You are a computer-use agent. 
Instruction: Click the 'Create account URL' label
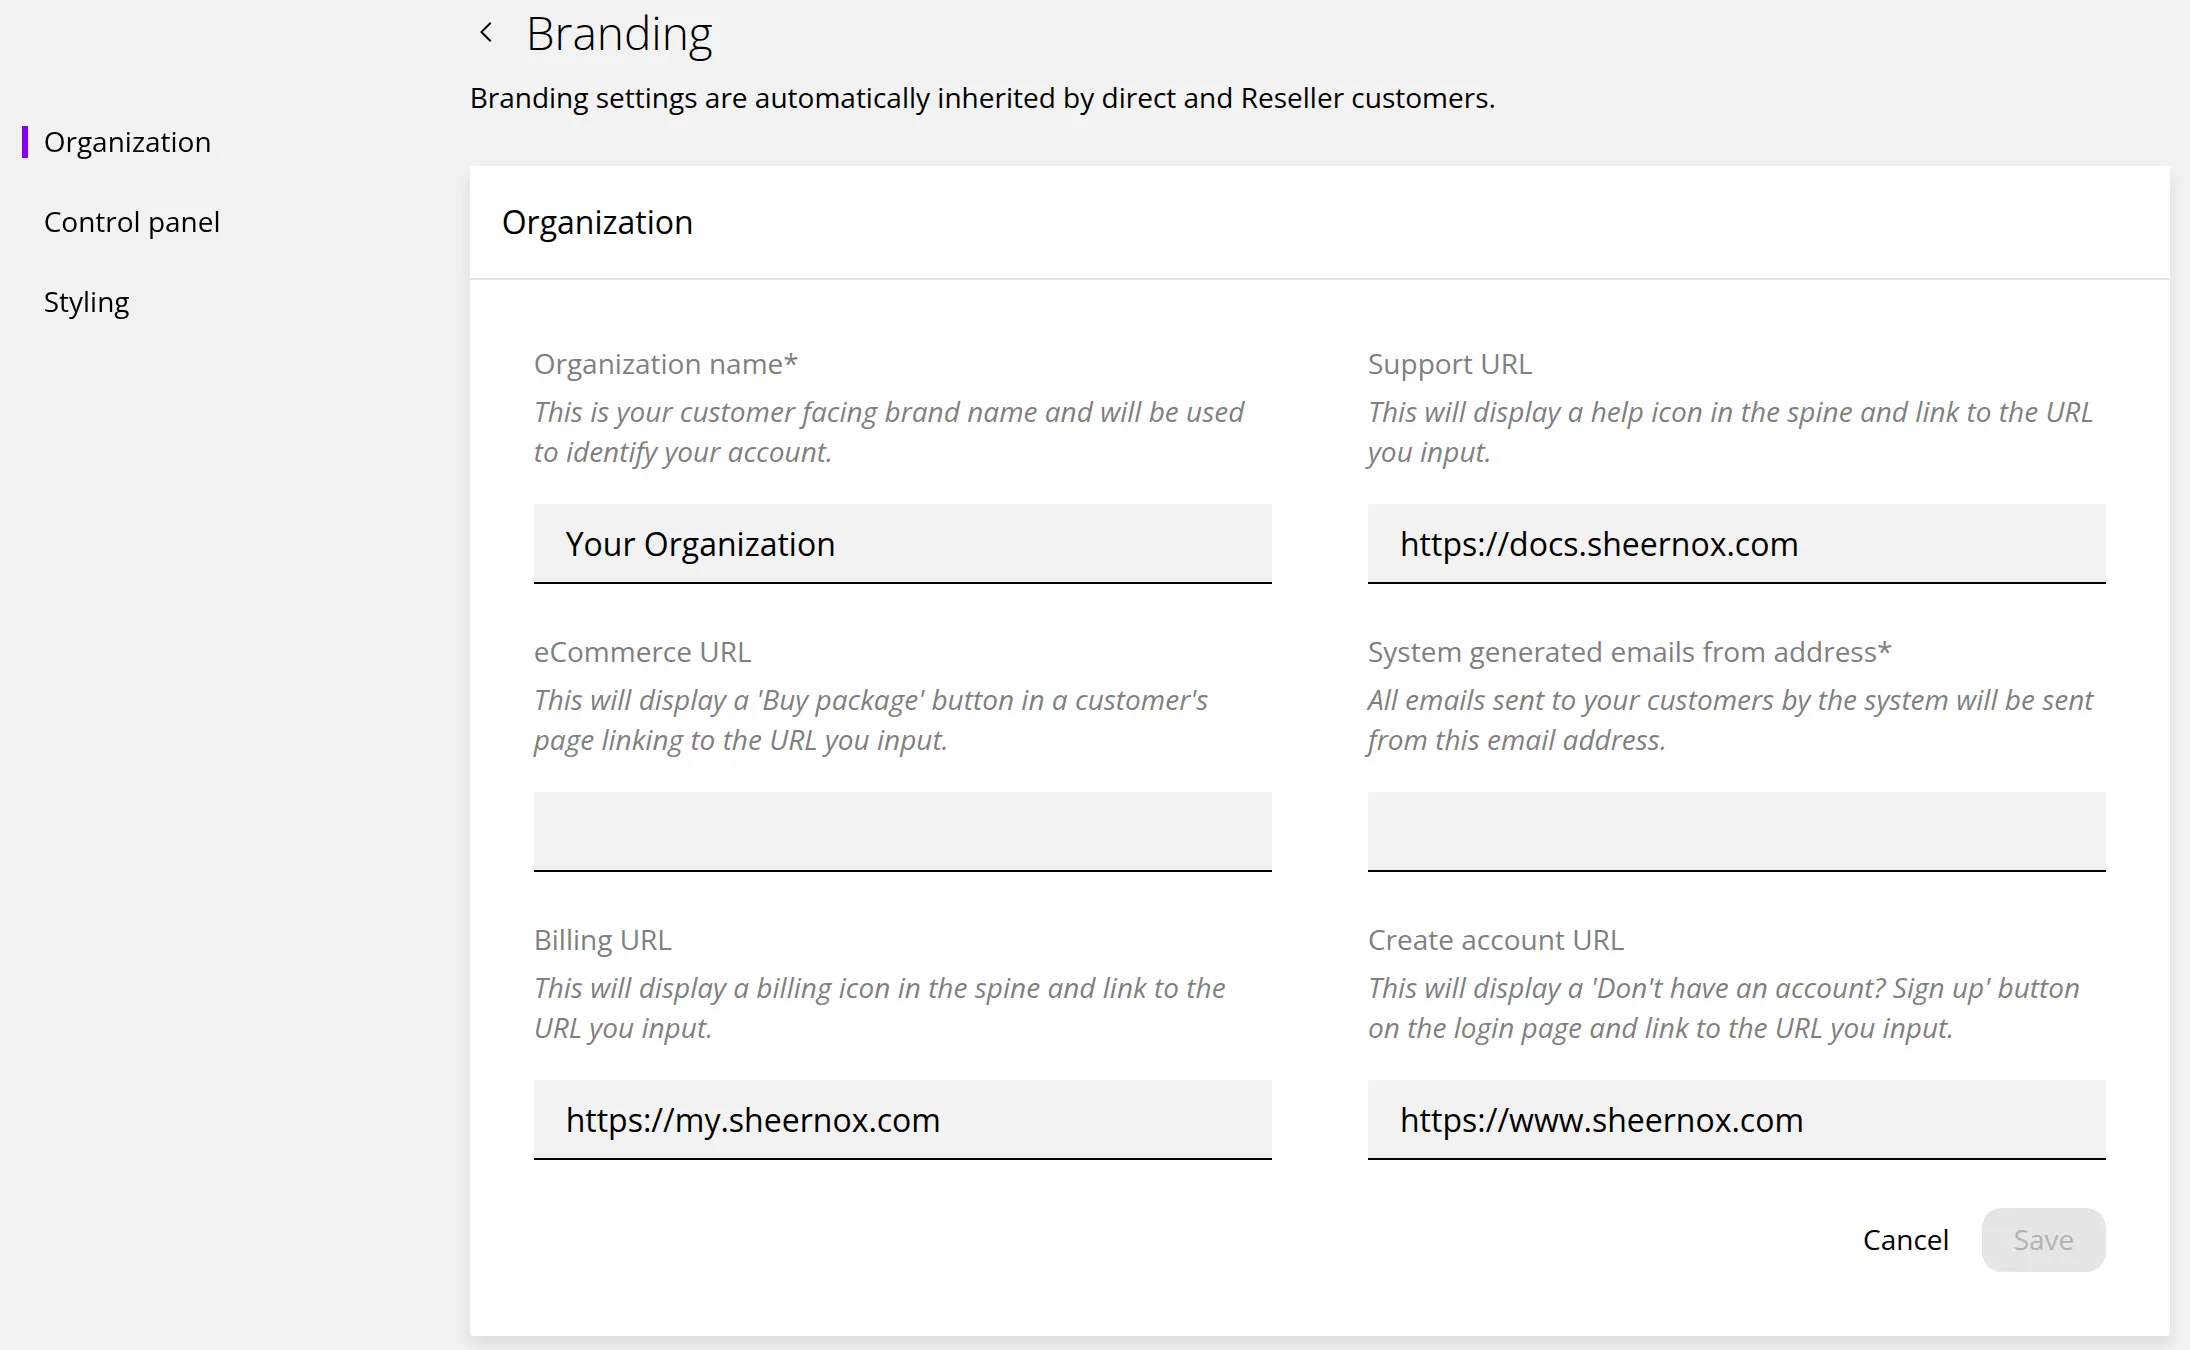click(x=1495, y=940)
